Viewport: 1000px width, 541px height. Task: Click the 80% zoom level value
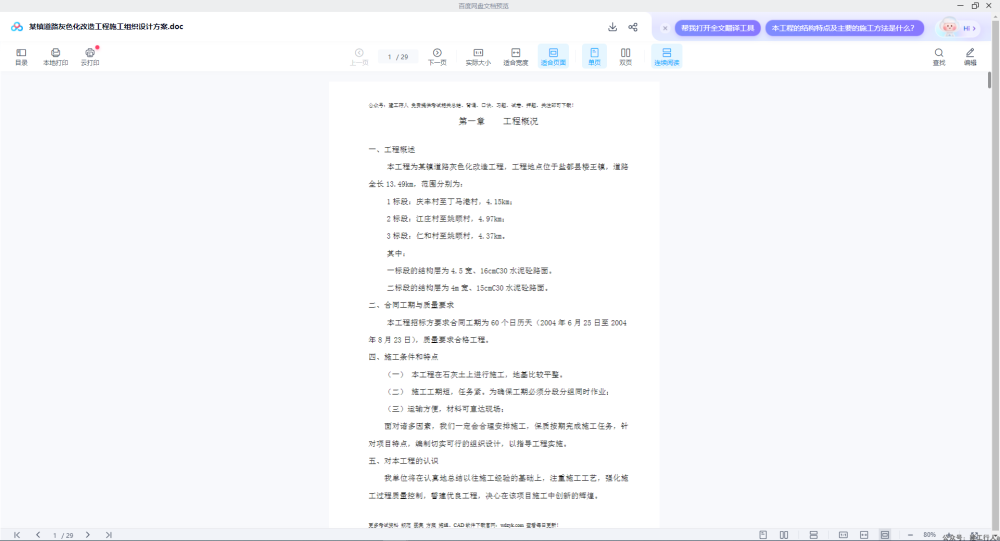[x=929, y=535]
